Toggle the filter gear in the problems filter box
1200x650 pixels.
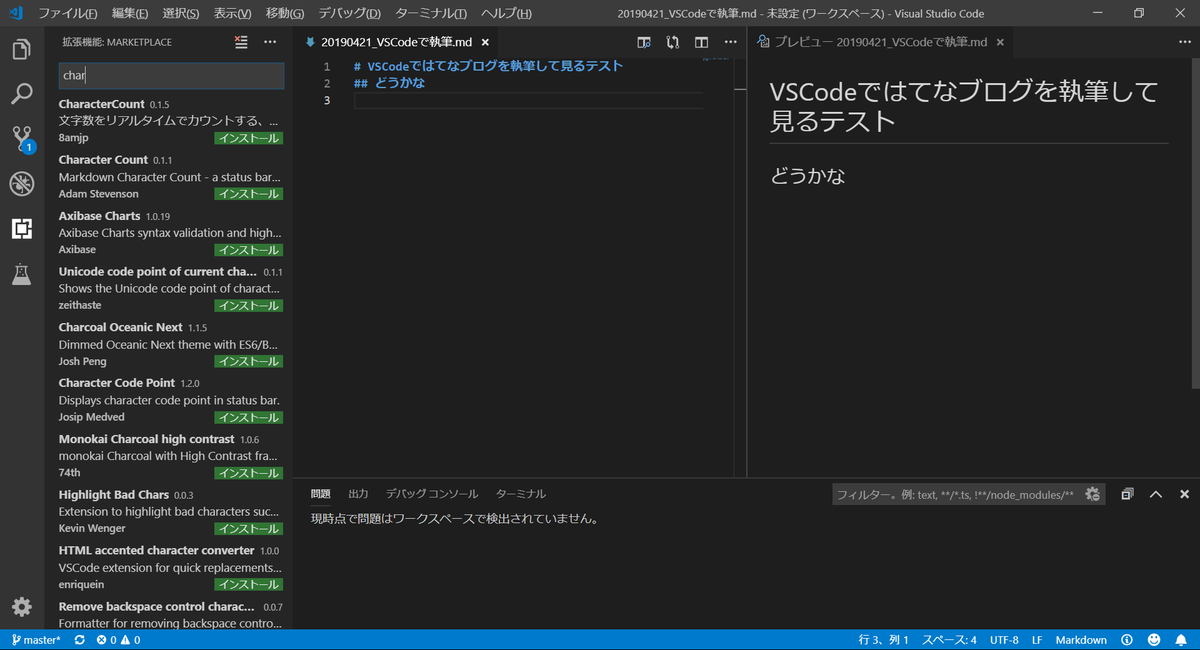pyautogui.click(x=1093, y=493)
